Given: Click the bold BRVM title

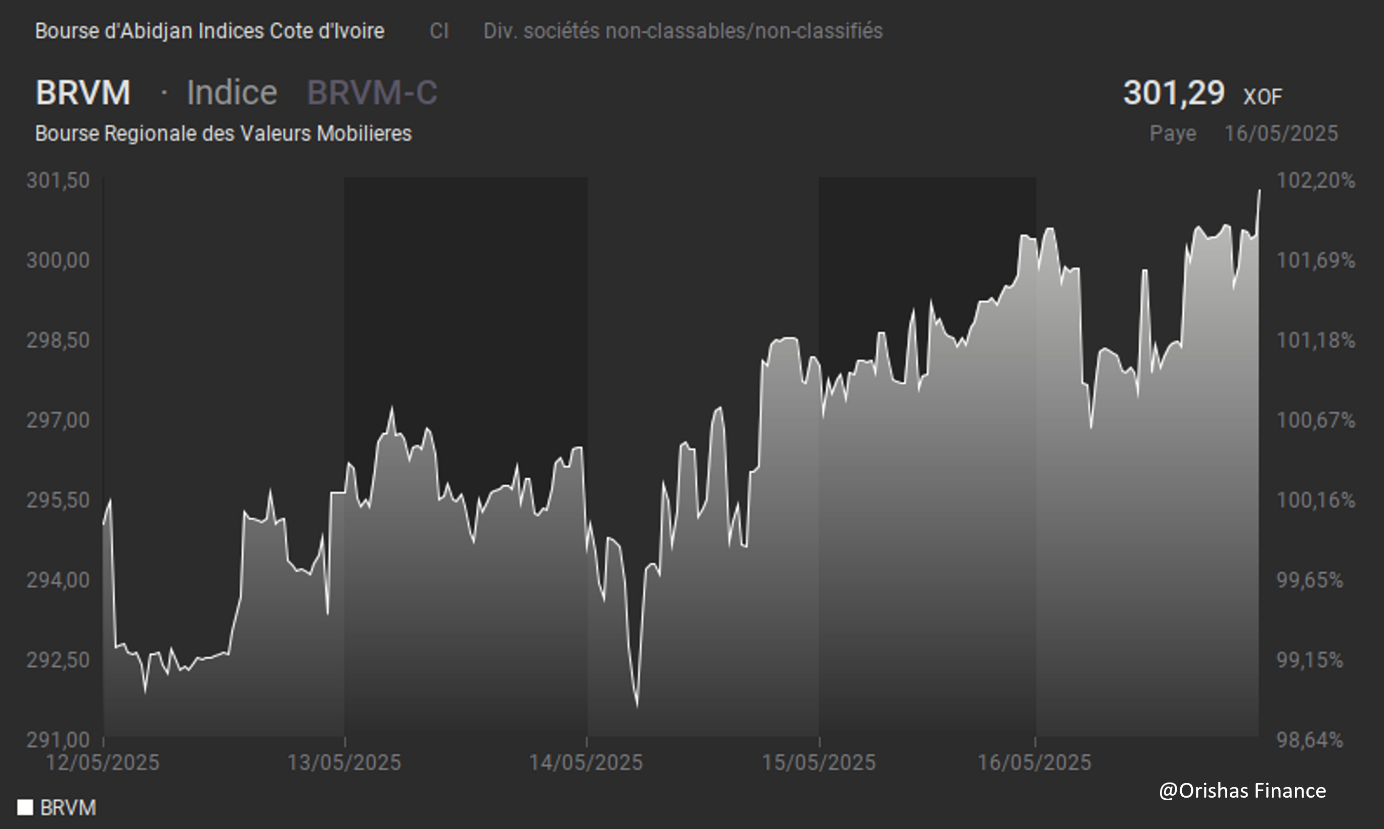Looking at the screenshot, I should [x=83, y=92].
